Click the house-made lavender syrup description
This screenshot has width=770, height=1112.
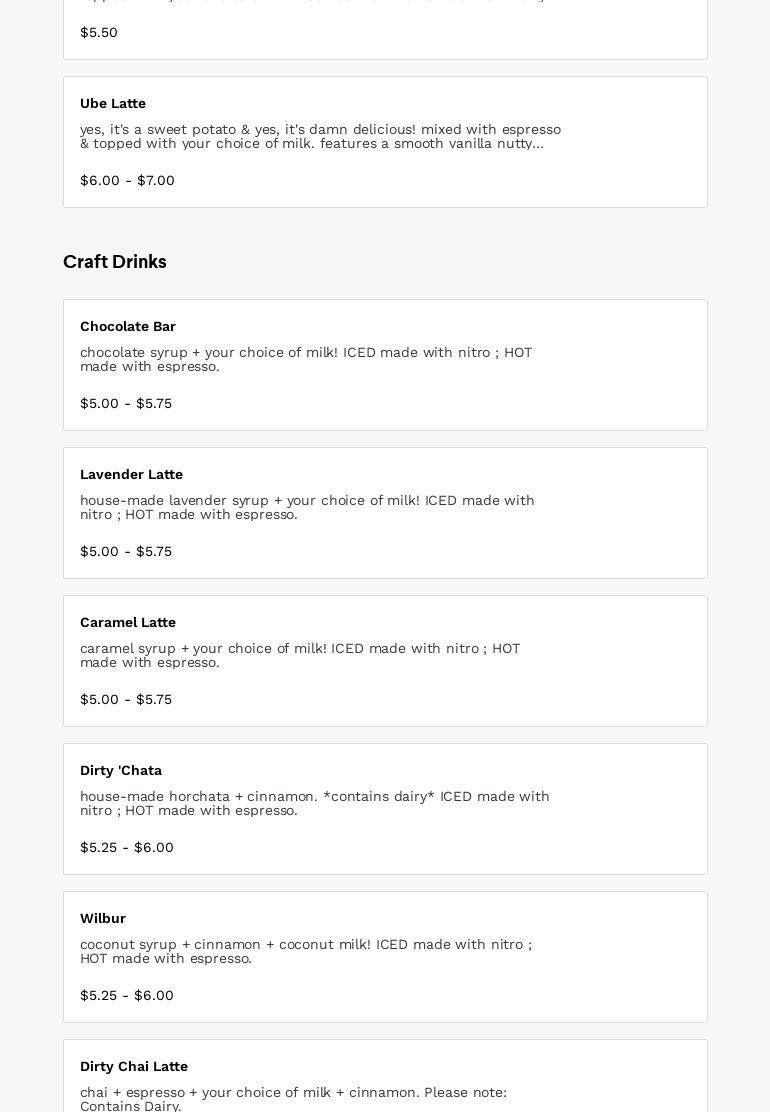pos(307,508)
